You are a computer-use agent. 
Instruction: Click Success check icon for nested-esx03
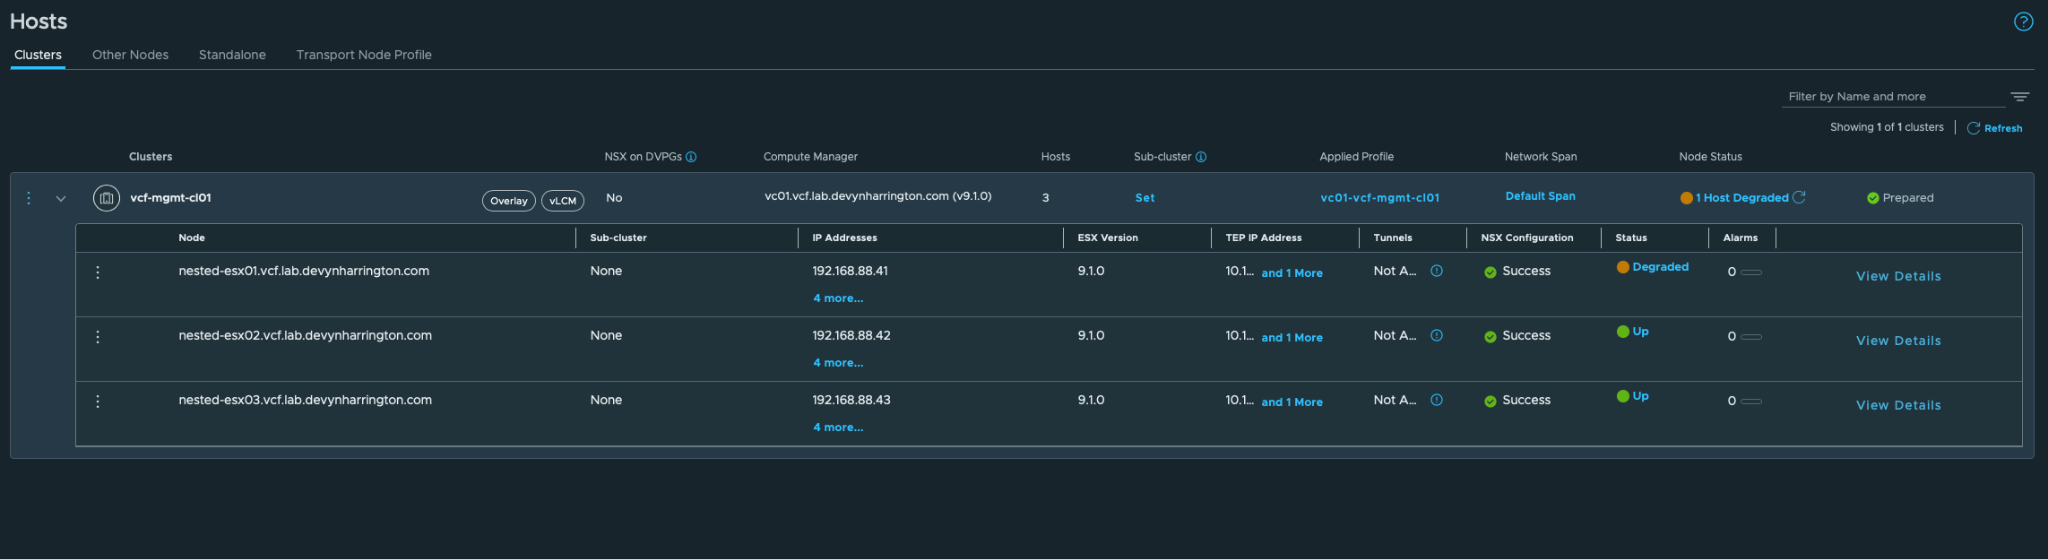pyautogui.click(x=1490, y=401)
